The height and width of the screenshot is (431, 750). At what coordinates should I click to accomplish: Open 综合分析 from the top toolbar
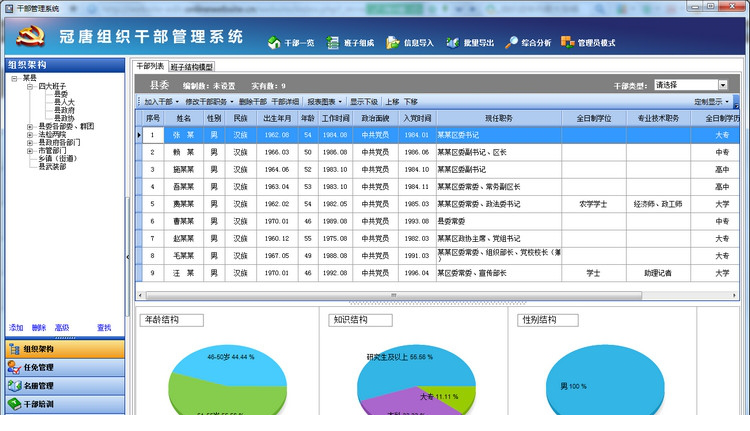click(528, 43)
